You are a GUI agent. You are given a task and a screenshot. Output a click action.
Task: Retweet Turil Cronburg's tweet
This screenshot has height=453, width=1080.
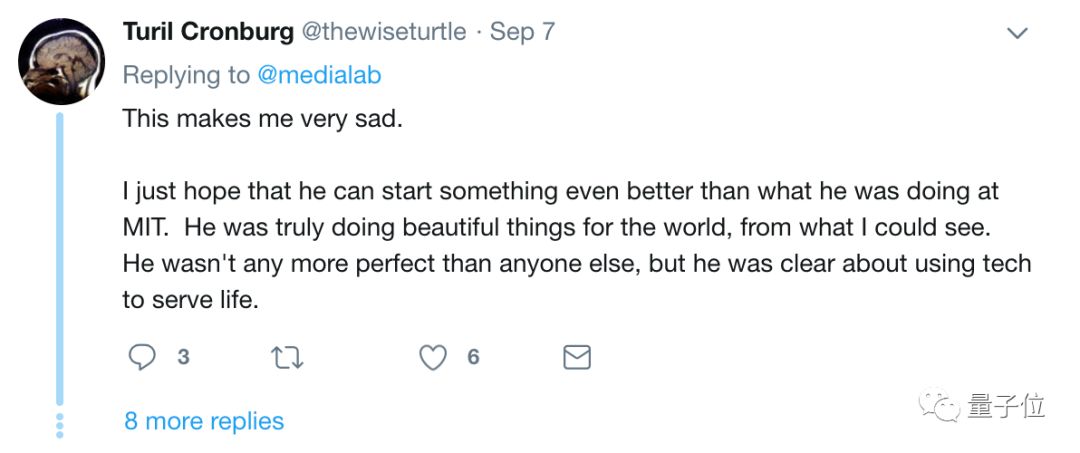[x=288, y=357]
